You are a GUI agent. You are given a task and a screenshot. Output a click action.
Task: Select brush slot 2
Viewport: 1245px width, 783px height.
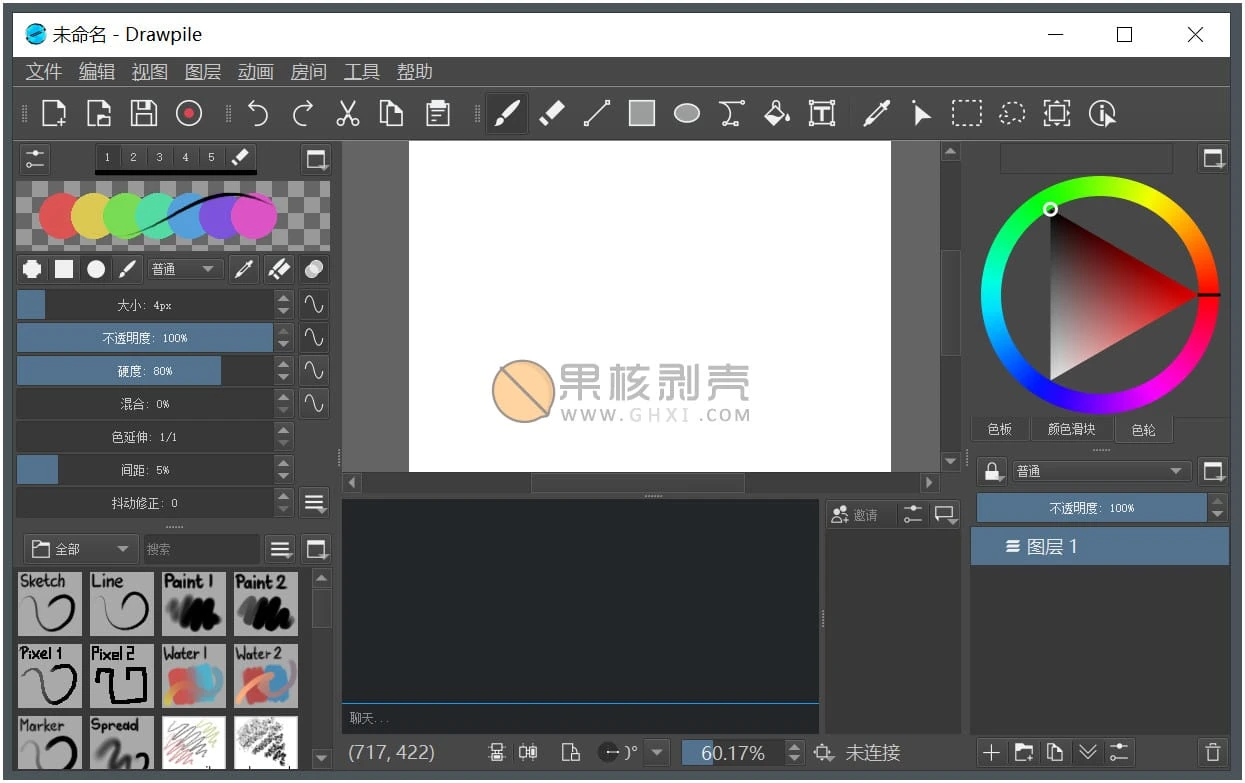pos(132,157)
